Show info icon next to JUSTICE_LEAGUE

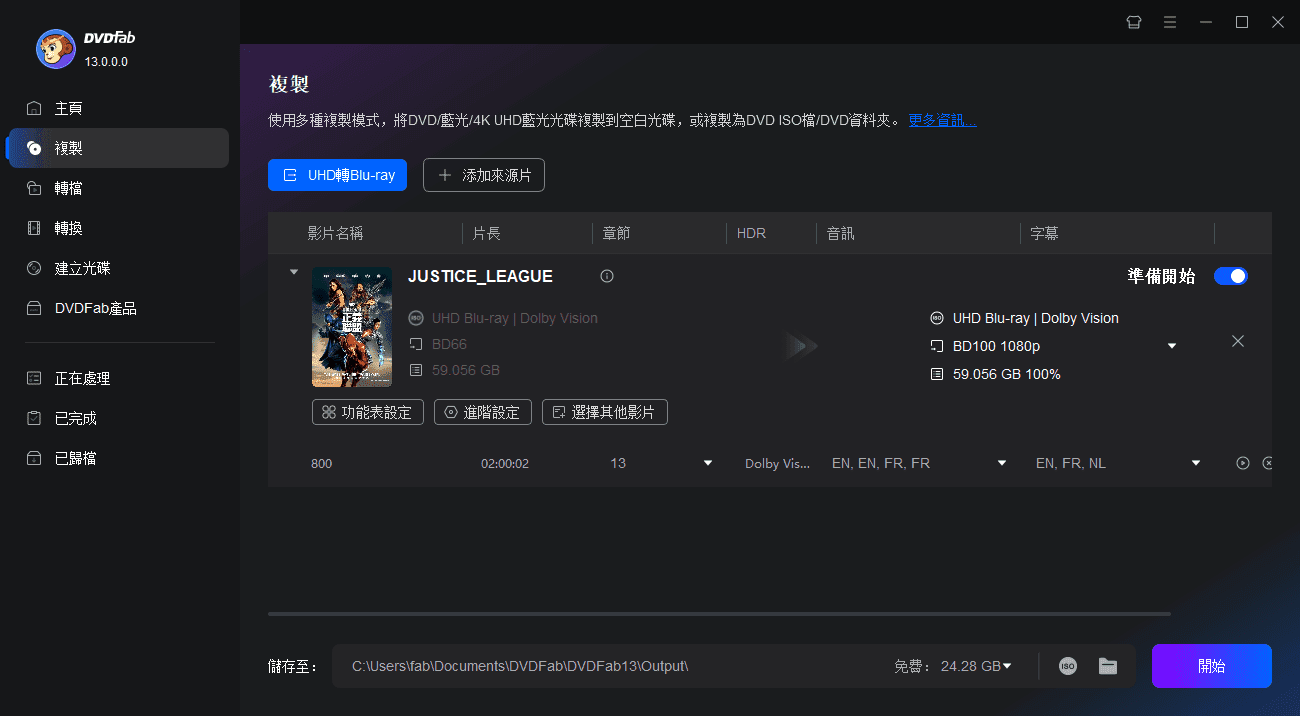606,276
